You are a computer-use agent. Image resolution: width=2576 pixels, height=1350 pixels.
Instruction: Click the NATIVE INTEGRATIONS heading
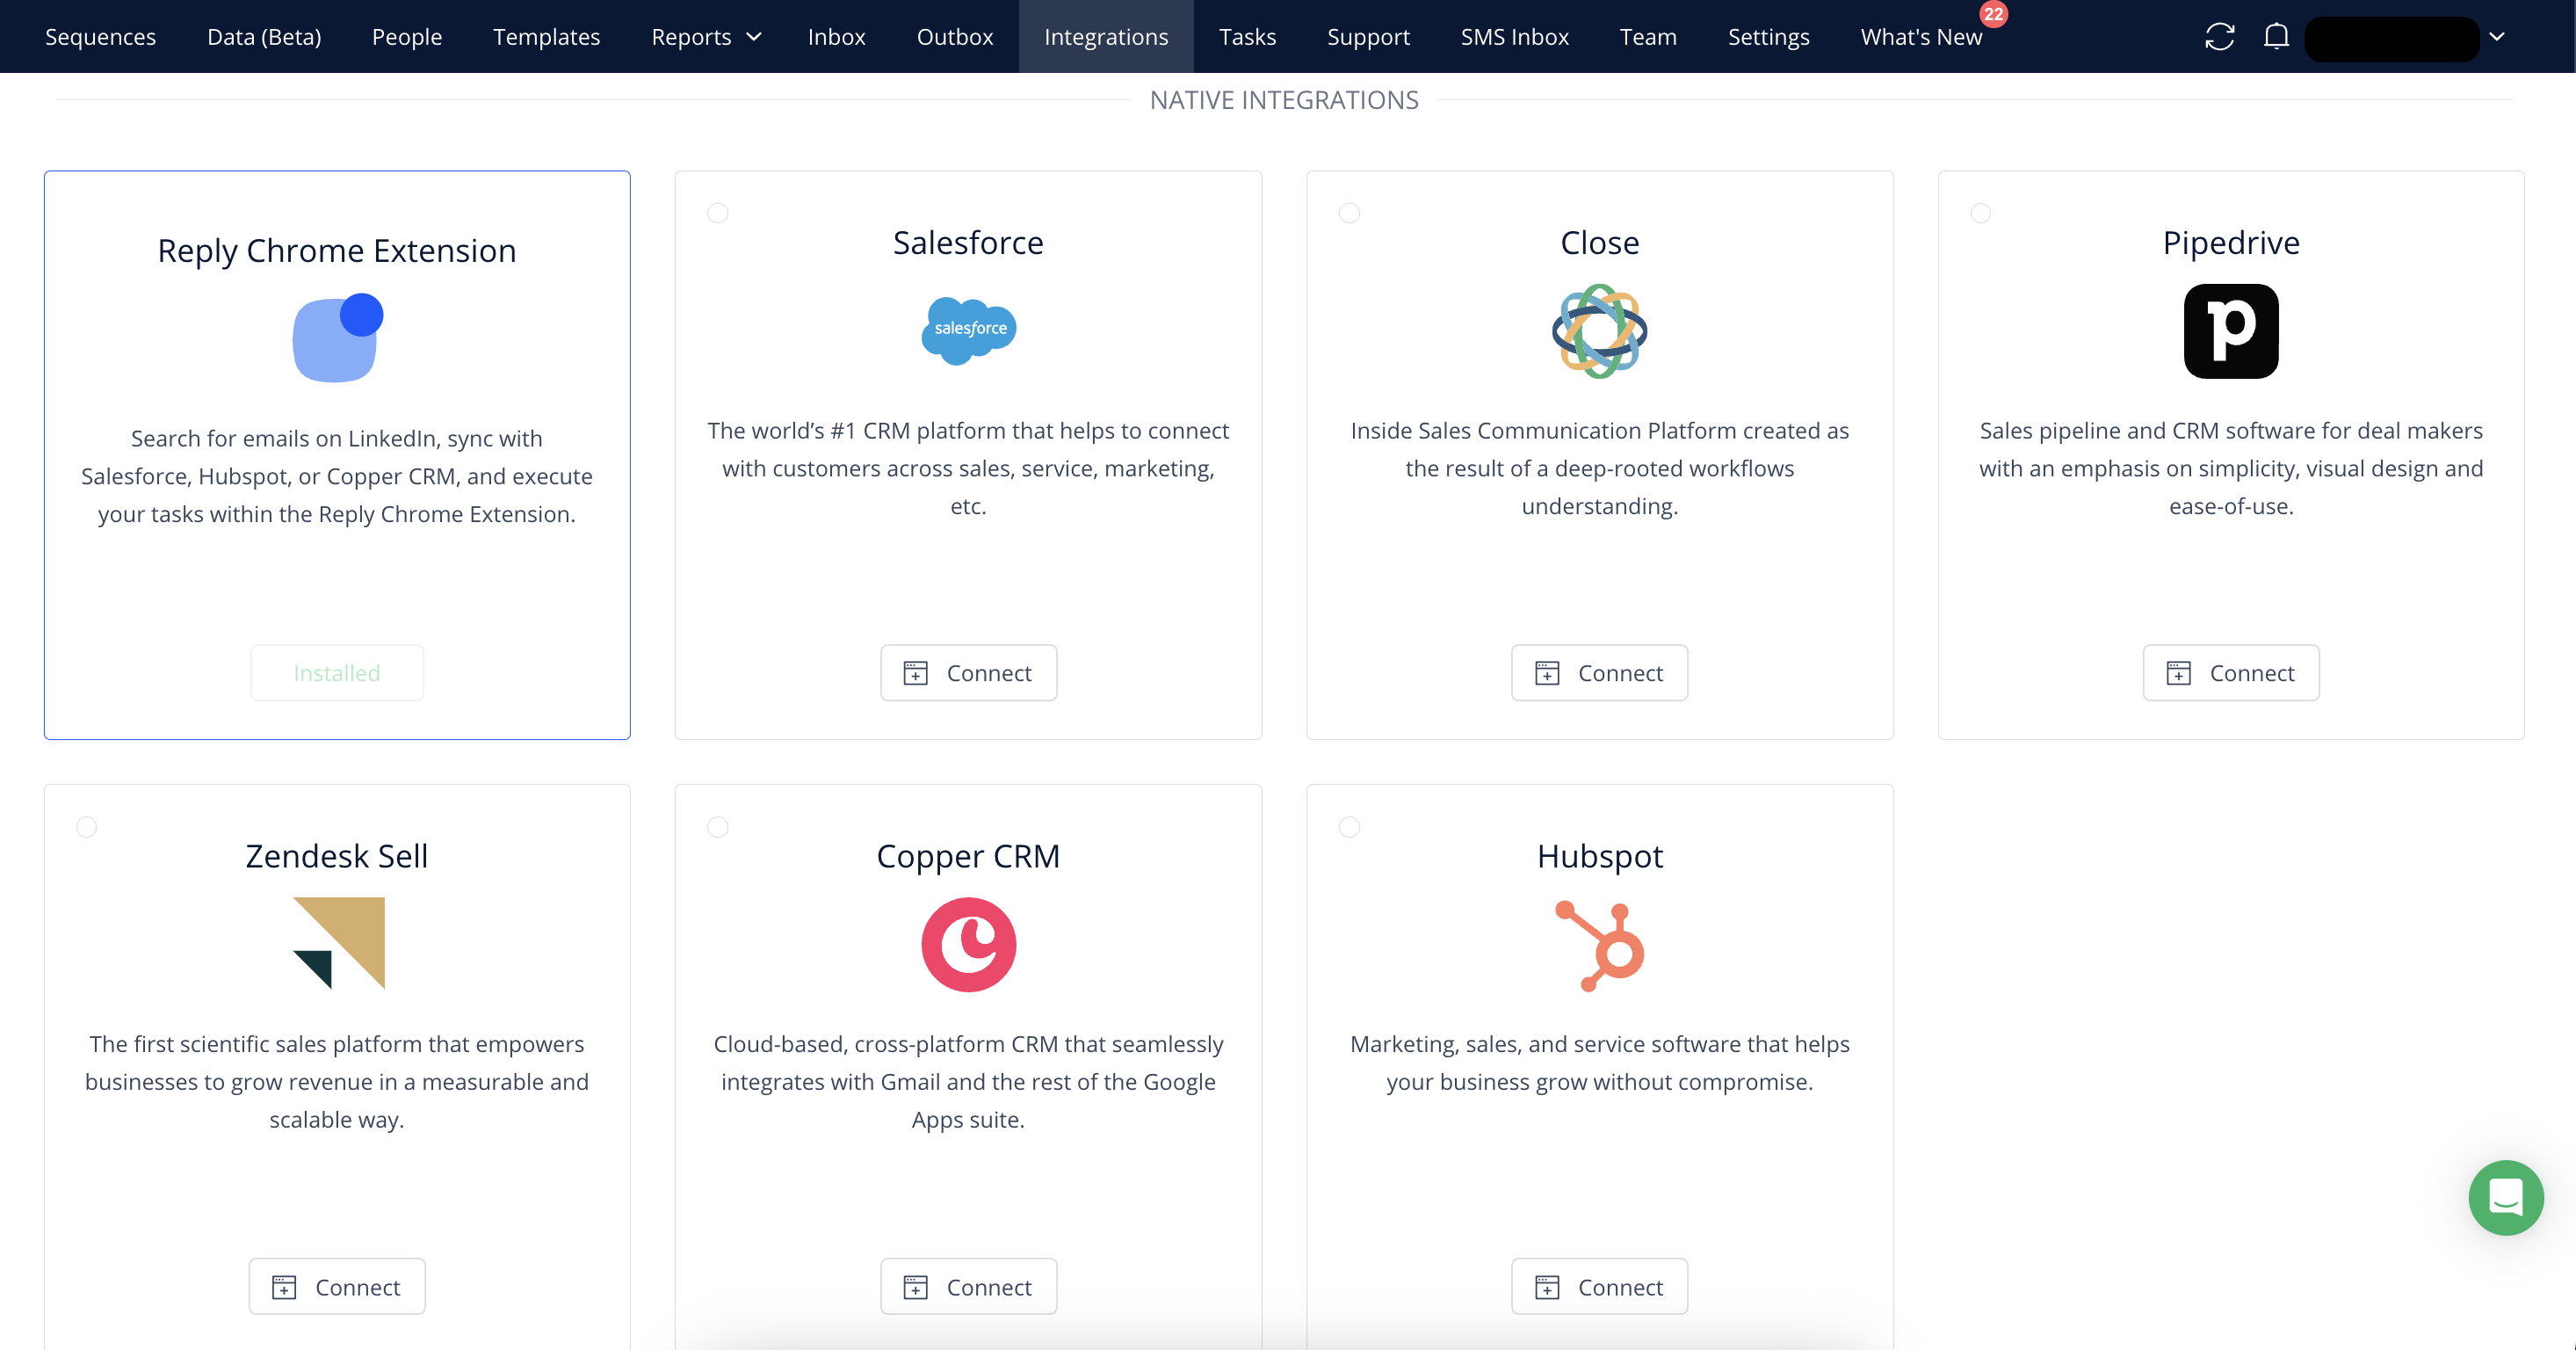click(x=1284, y=100)
